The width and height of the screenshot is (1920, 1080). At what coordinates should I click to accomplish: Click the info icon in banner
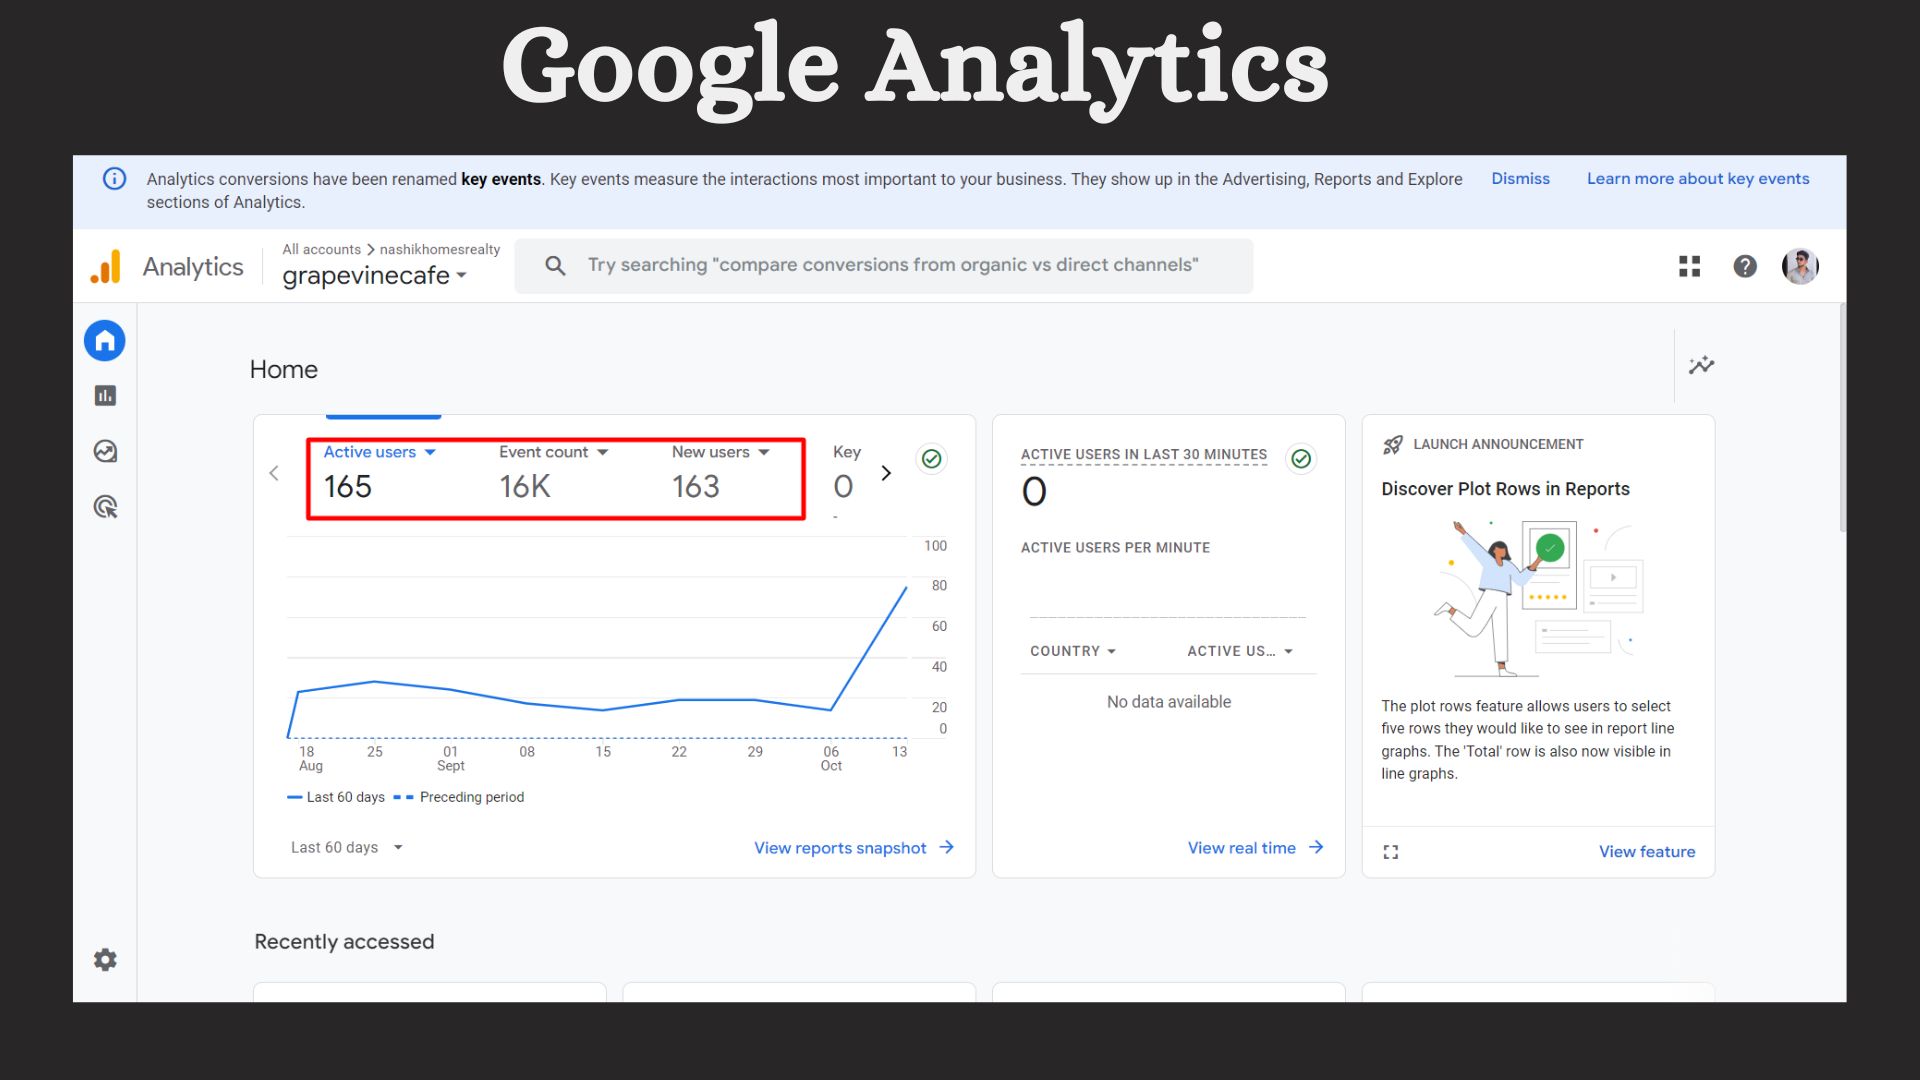click(115, 179)
